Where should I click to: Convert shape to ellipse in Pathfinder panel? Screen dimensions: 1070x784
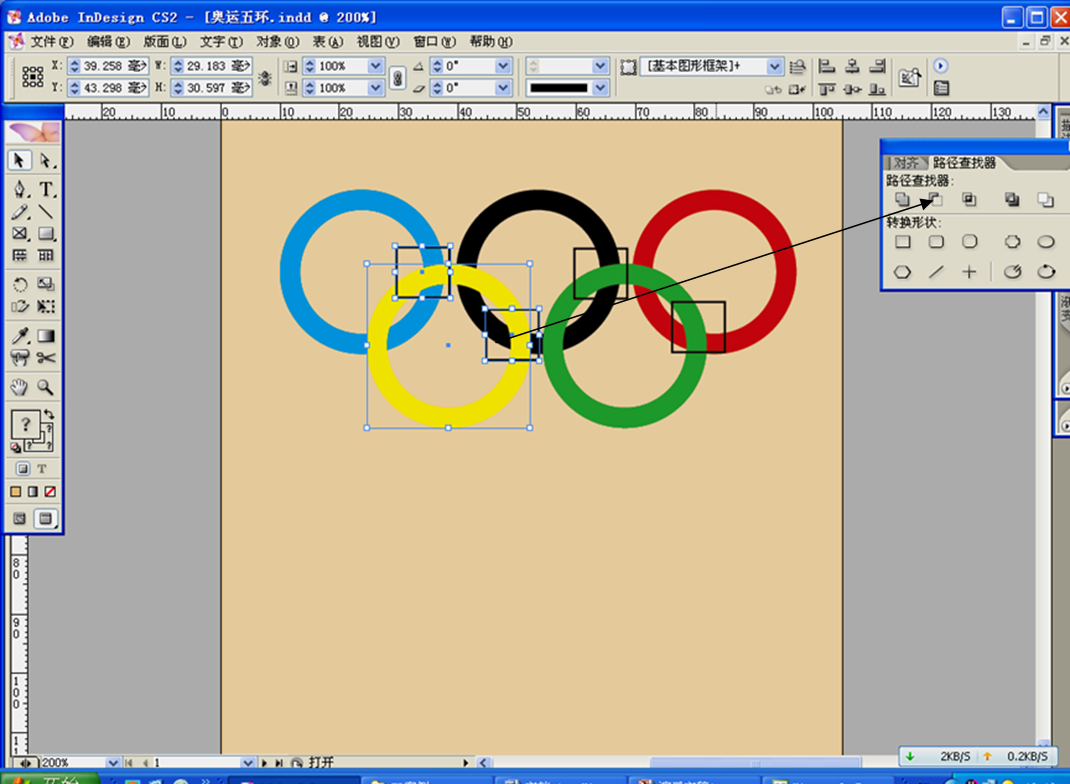click(x=1045, y=242)
